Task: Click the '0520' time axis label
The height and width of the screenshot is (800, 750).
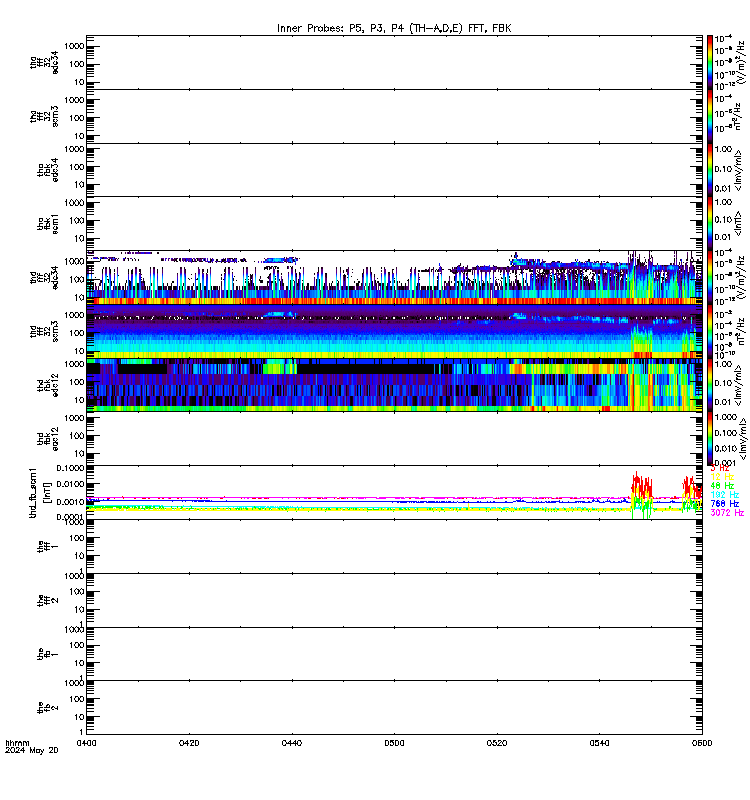Action: coord(497,743)
